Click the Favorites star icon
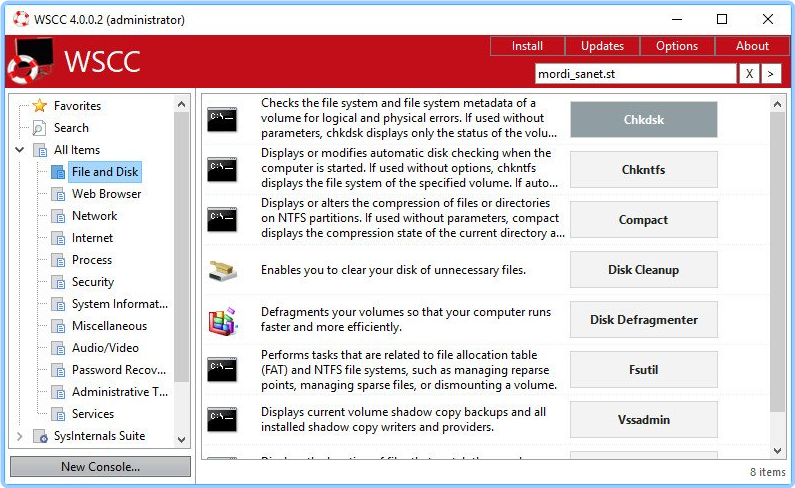The image size is (795, 488). [40, 106]
